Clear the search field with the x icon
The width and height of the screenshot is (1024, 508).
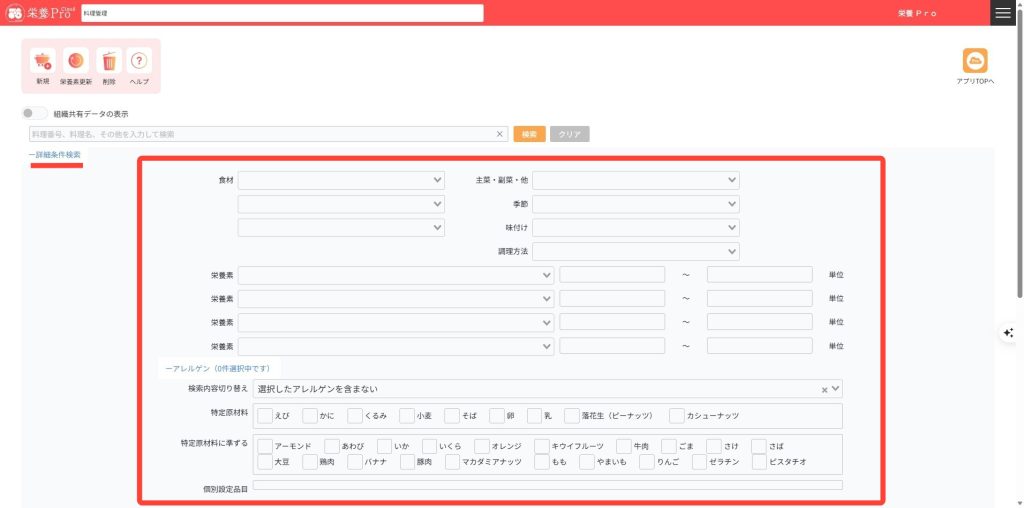click(500, 134)
